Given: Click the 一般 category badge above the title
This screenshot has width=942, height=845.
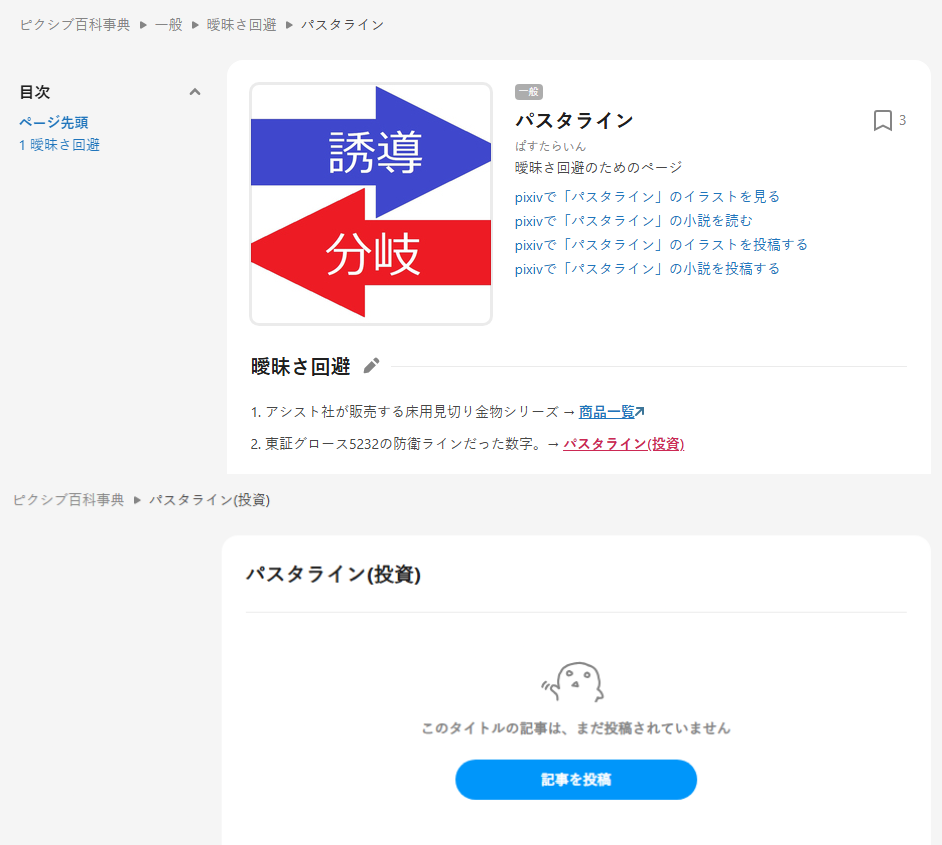Looking at the screenshot, I should point(528,92).
